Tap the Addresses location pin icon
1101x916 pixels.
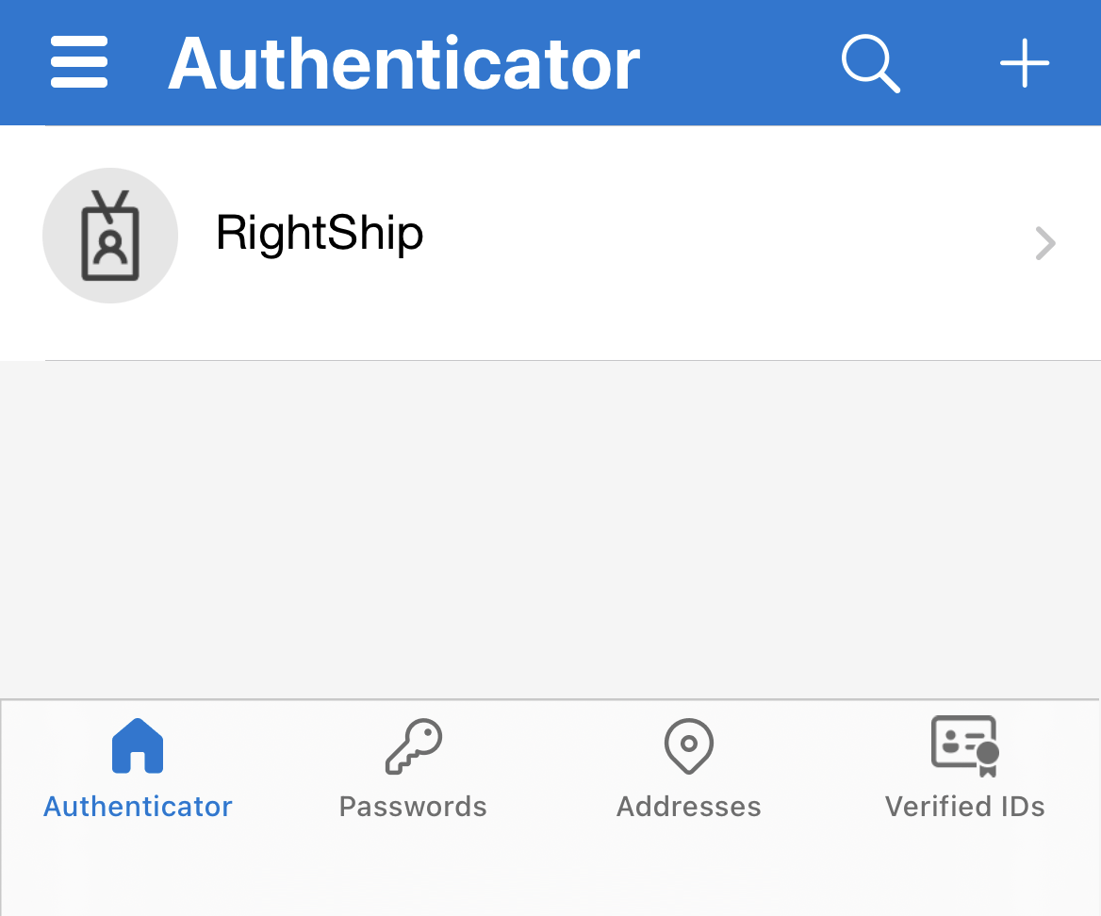(x=688, y=744)
